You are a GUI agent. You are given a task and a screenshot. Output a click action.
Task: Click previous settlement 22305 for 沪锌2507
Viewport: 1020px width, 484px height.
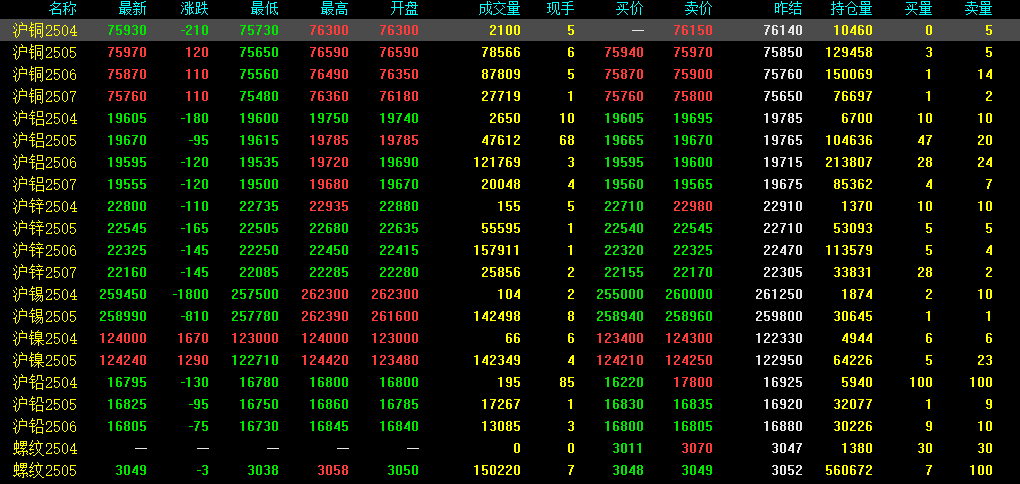click(783, 273)
